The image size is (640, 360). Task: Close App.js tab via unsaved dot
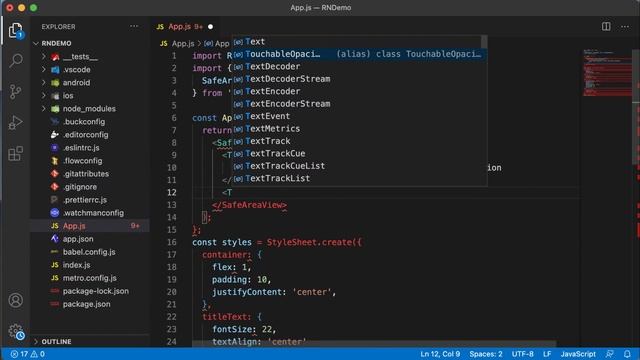coord(211,27)
